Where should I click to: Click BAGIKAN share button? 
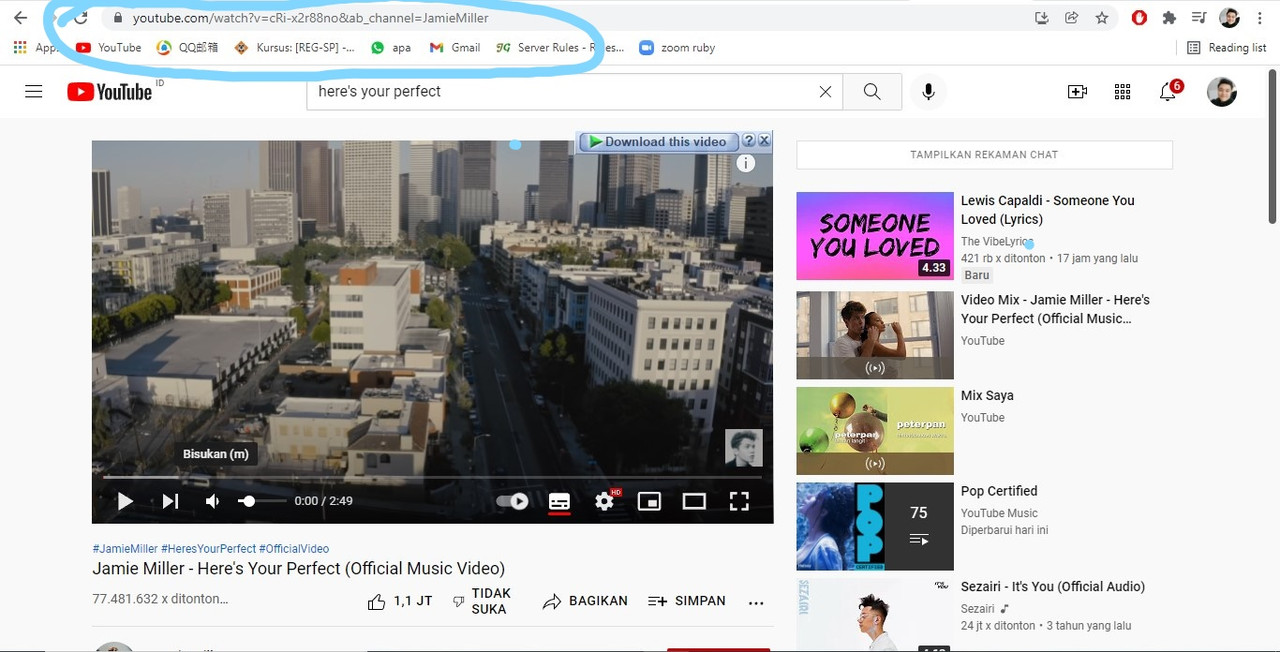click(x=585, y=601)
